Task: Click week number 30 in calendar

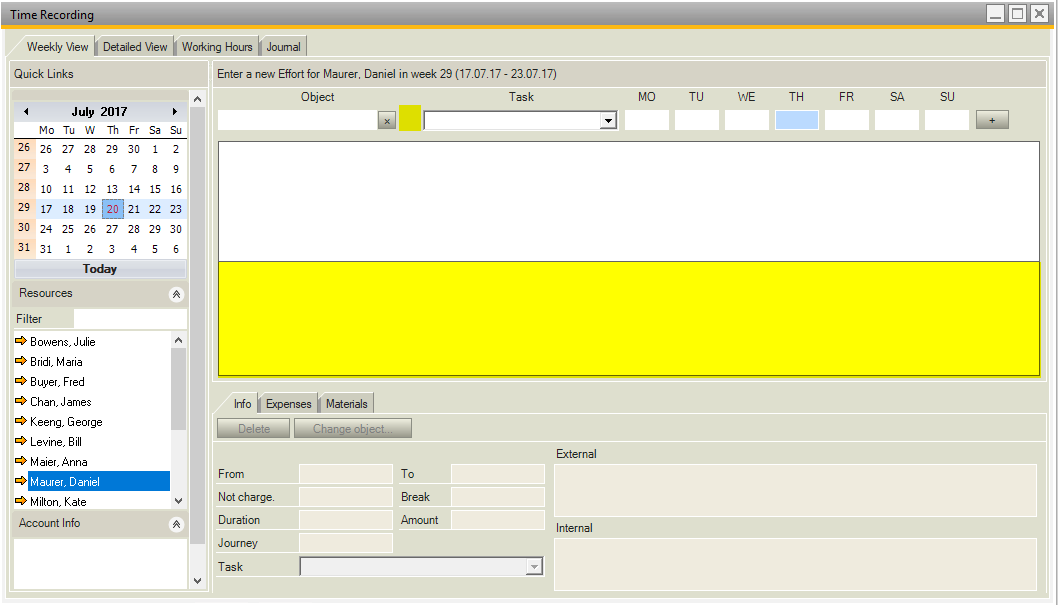Action: [x=24, y=228]
